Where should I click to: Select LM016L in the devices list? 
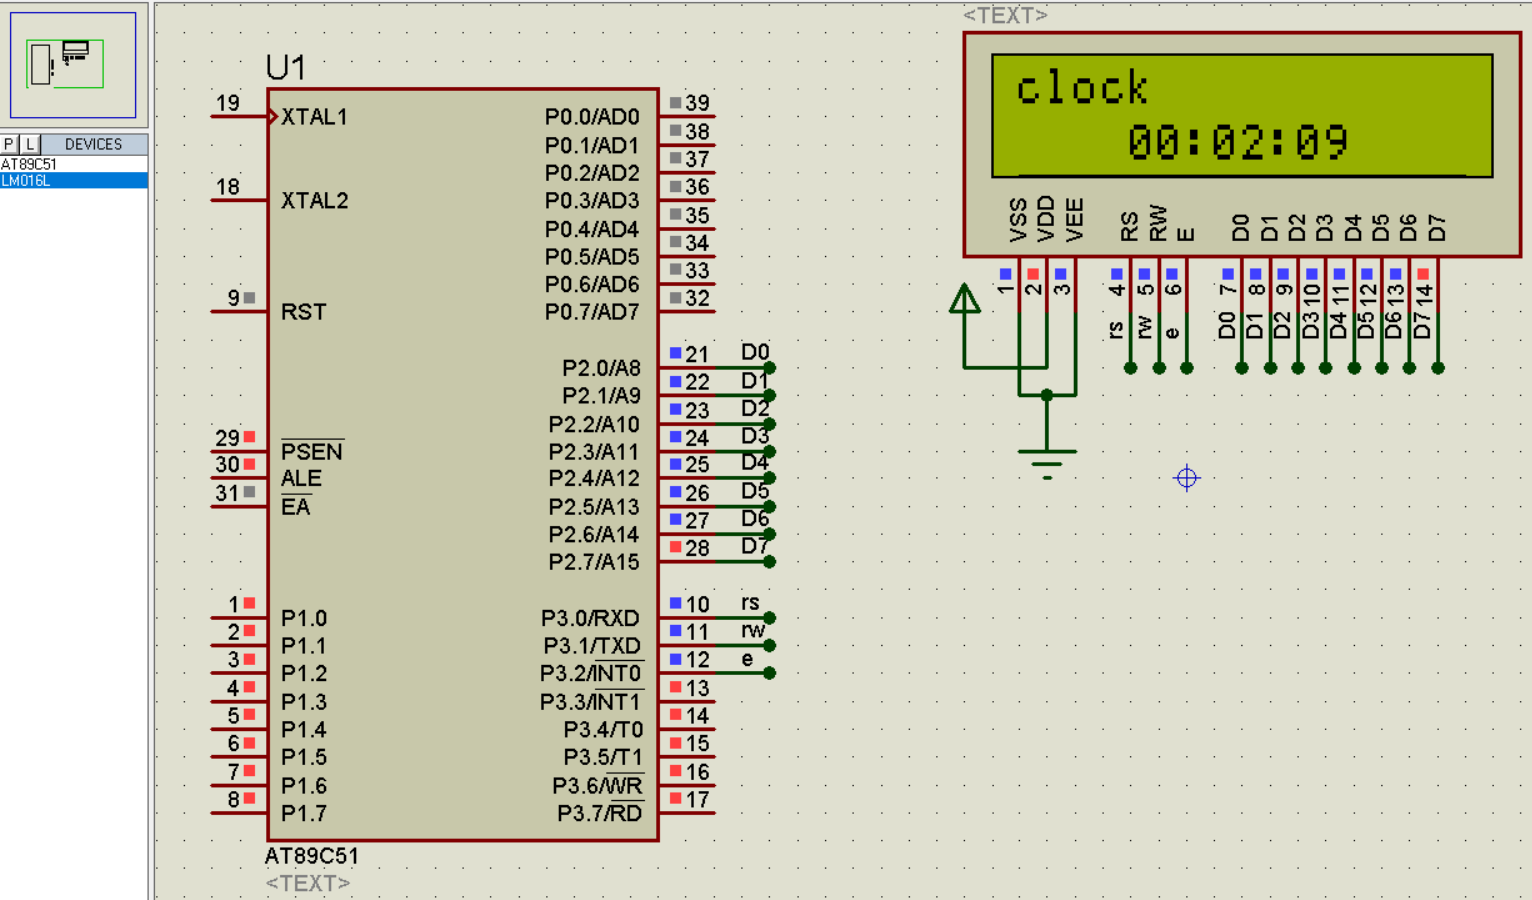pyautogui.click(x=27, y=181)
